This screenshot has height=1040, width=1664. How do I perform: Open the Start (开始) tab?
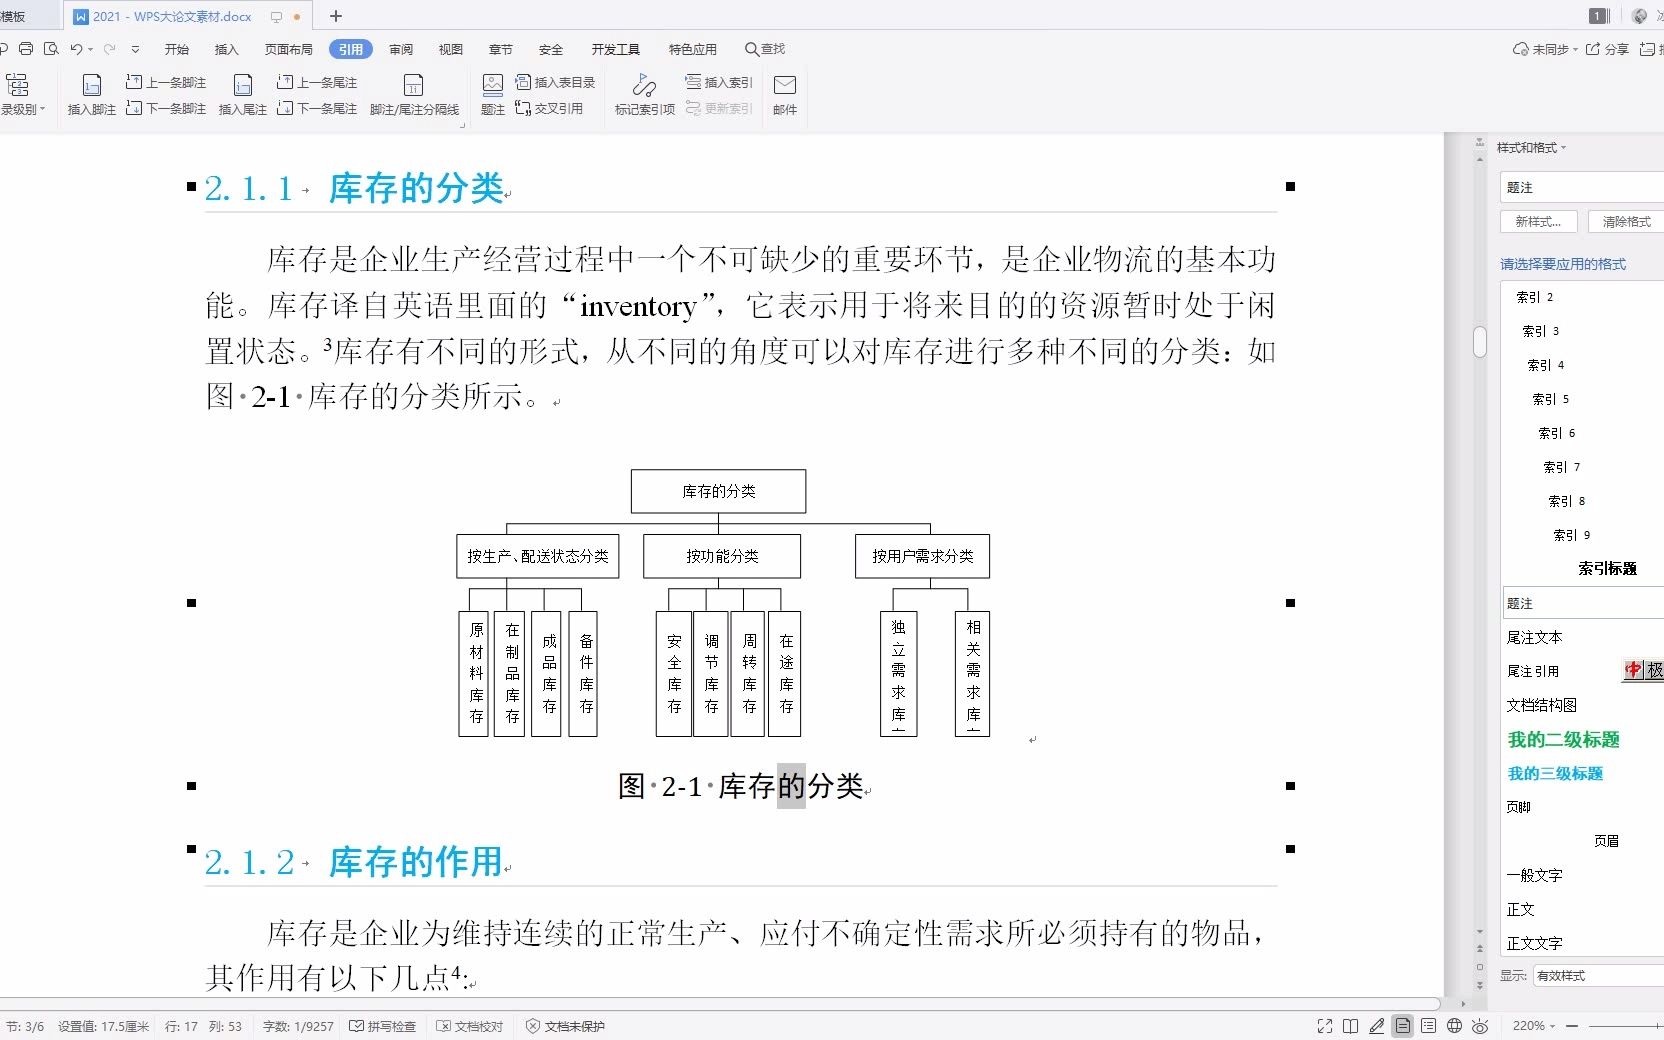[177, 49]
